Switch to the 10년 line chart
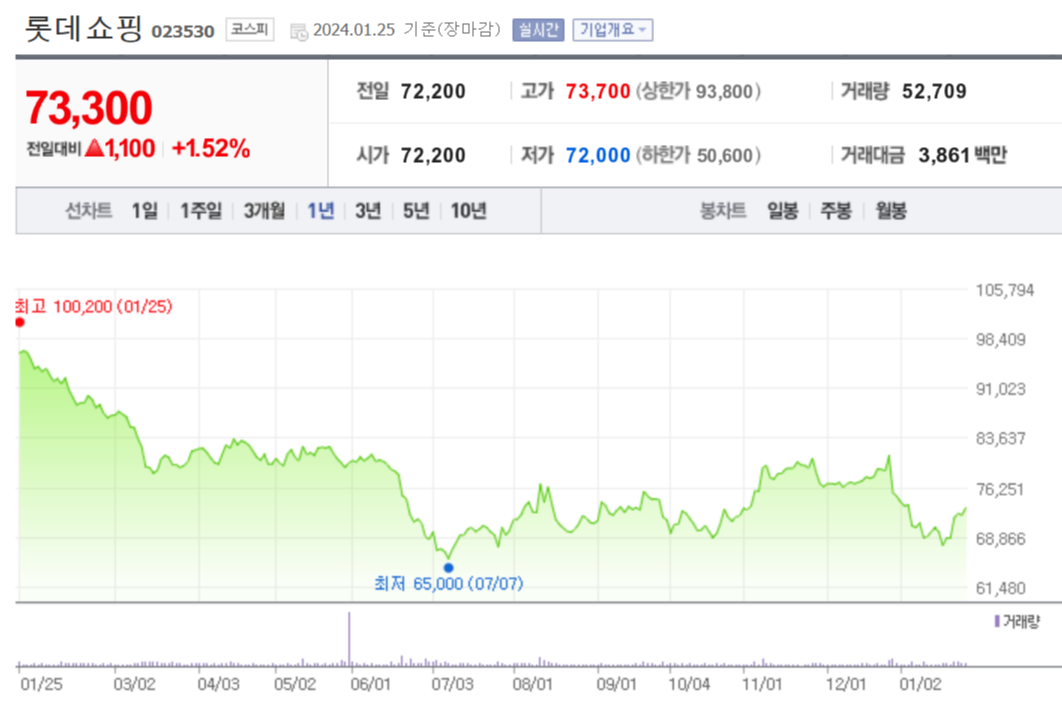The image size is (1062, 723). [469, 211]
